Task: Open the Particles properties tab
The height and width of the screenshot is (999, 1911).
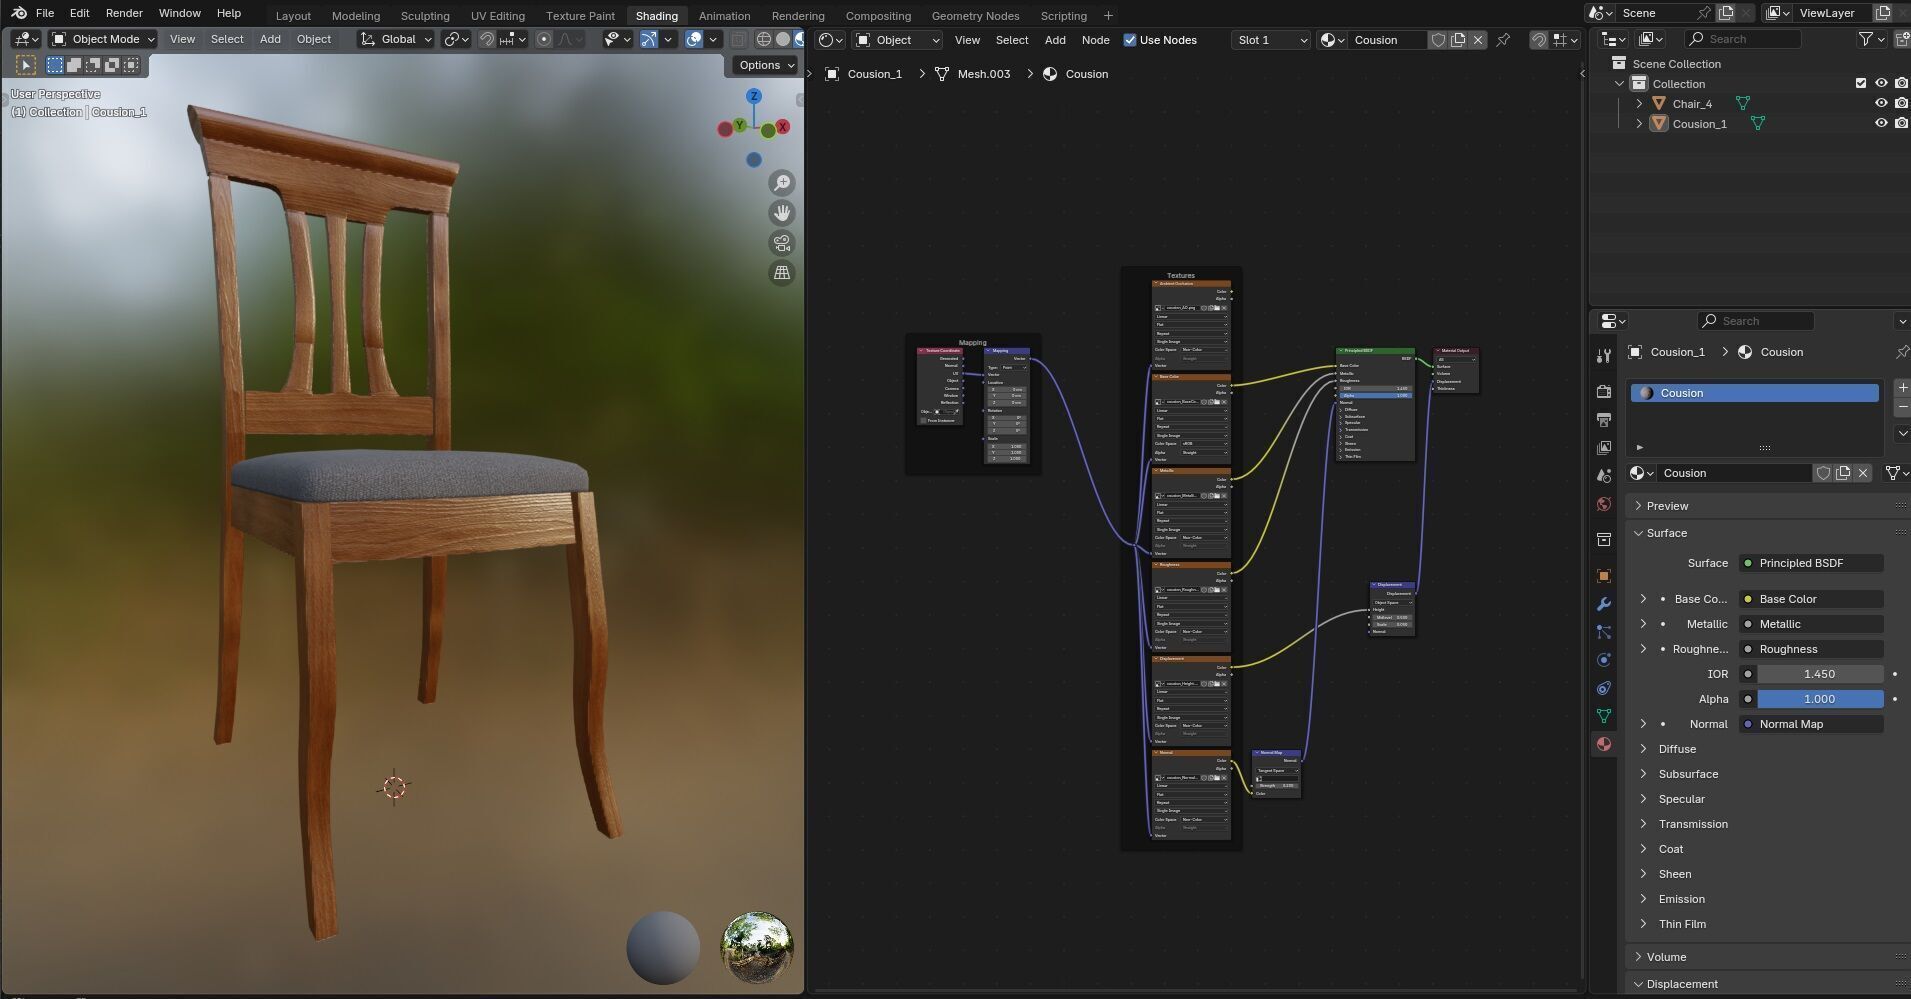Action: [1604, 632]
